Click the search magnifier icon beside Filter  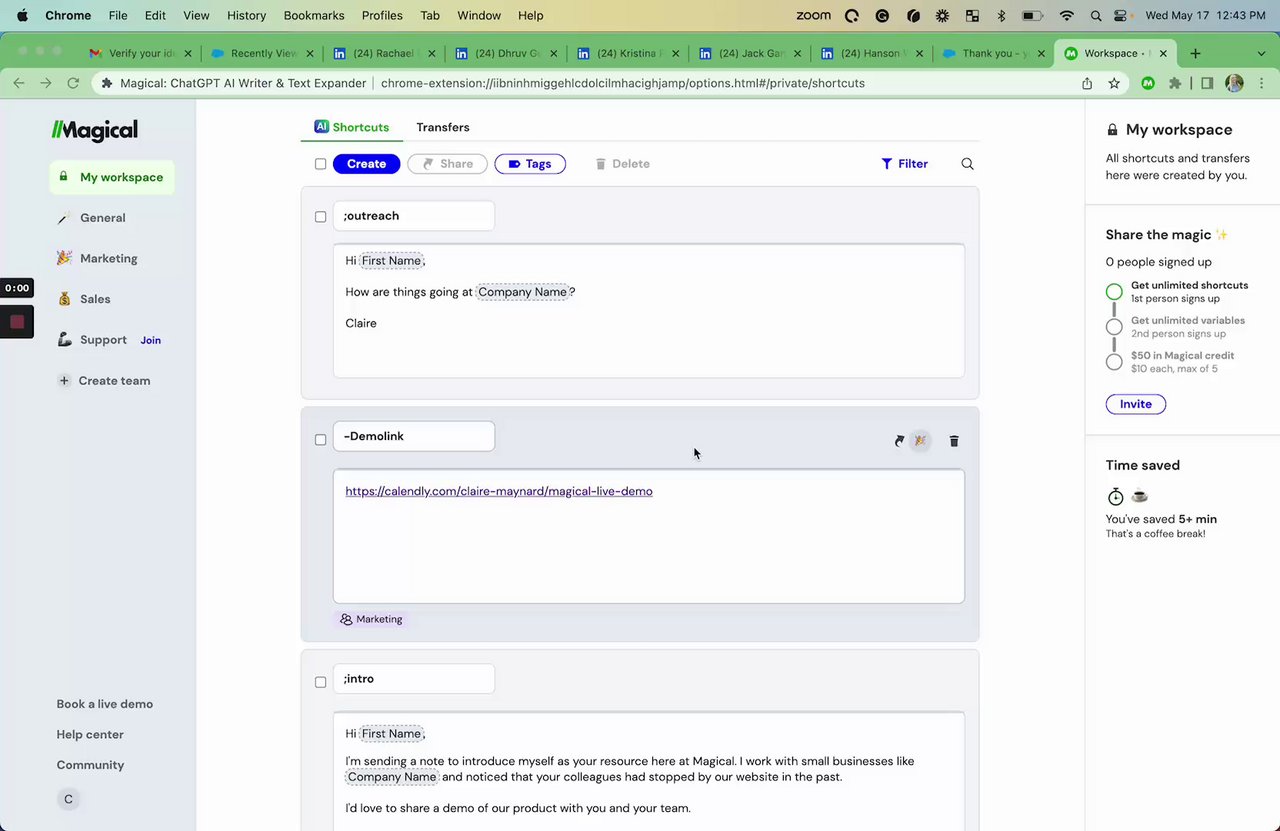tap(967, 164)
